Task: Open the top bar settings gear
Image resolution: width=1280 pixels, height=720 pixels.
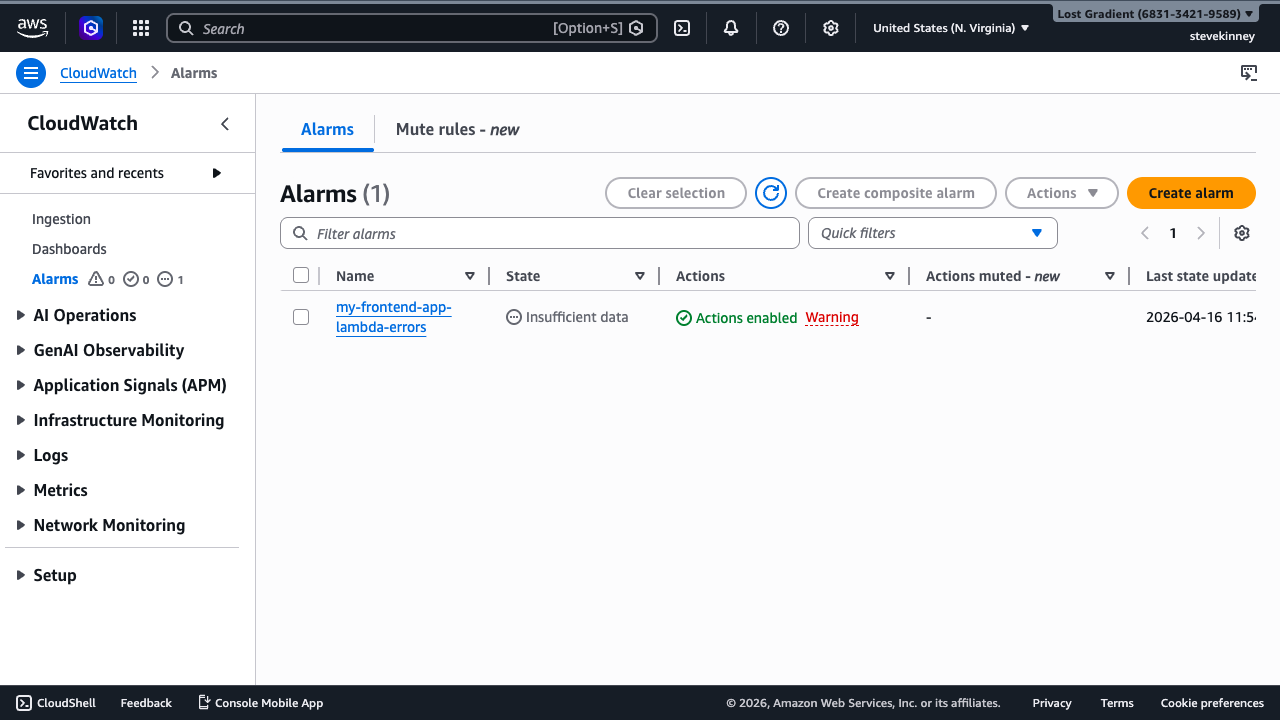Action: coord(830,28)
